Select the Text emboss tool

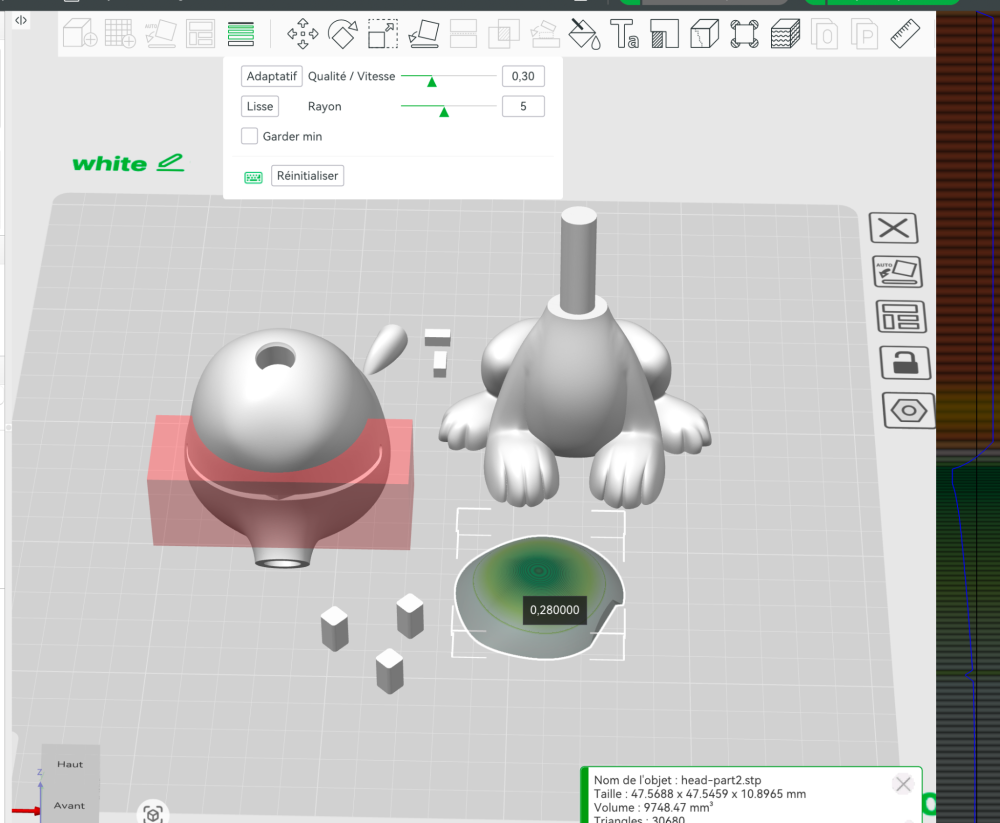pos(624,34)
